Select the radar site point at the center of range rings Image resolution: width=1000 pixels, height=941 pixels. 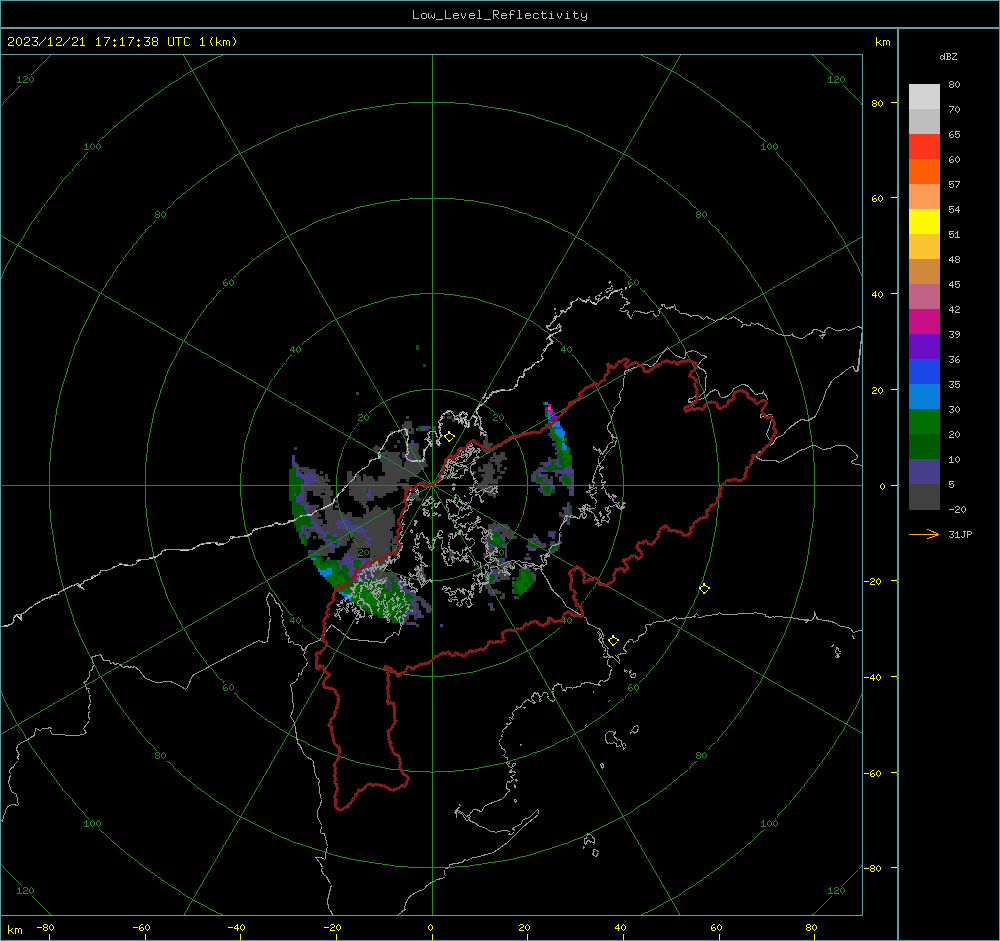click(x=432, y=486)
